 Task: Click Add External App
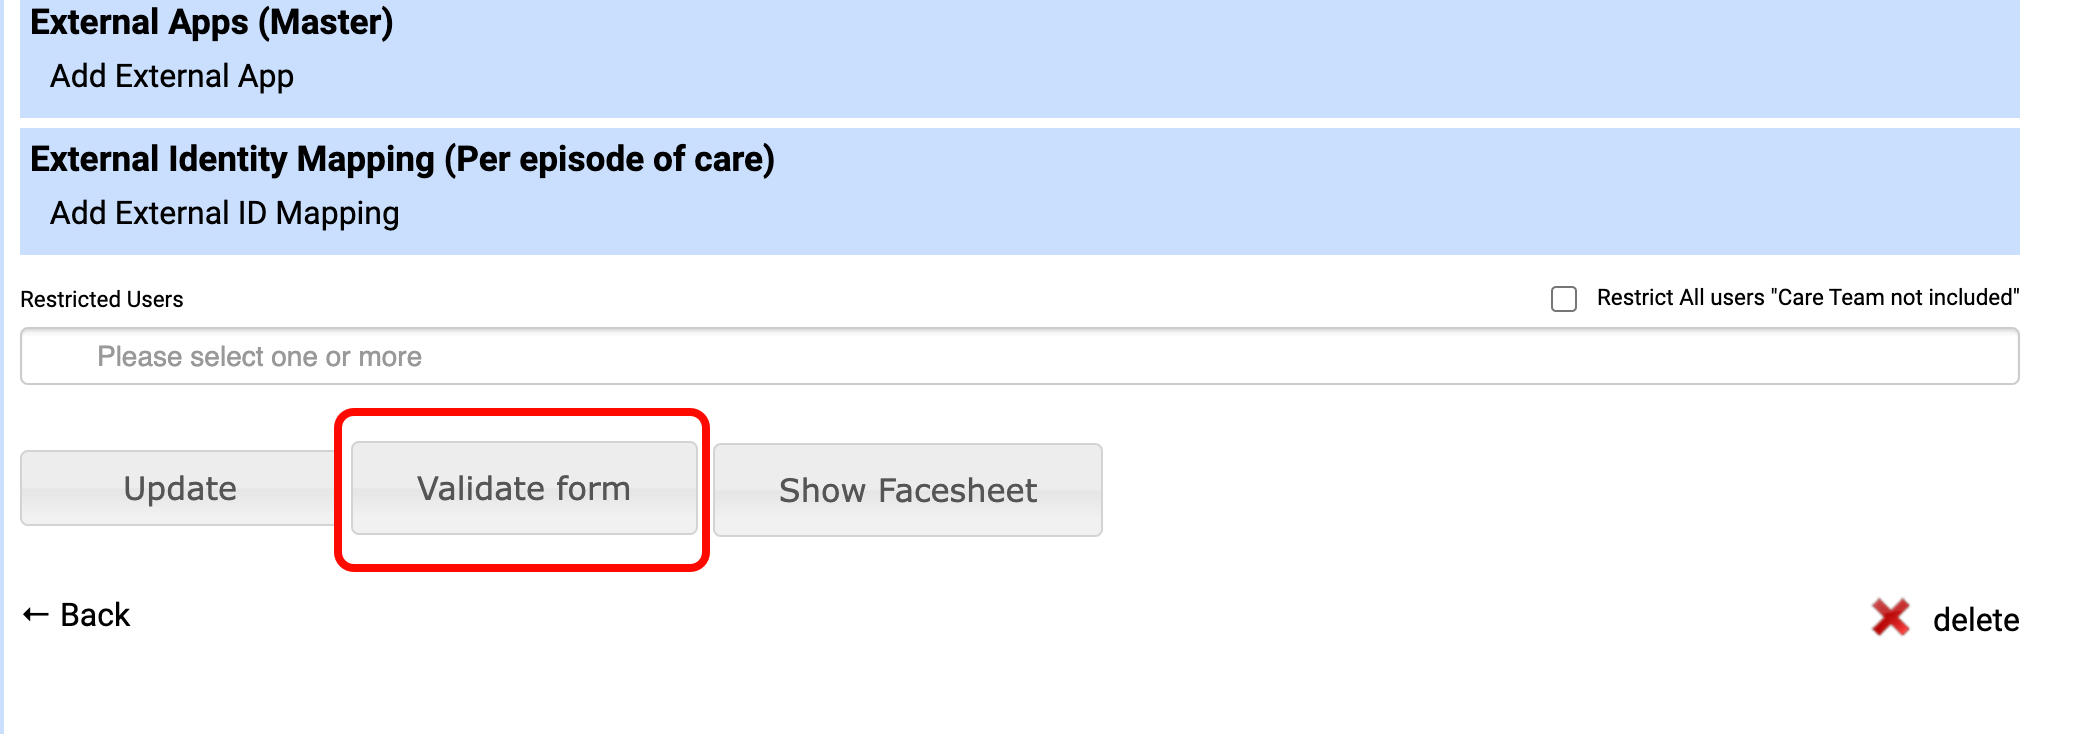172,77
